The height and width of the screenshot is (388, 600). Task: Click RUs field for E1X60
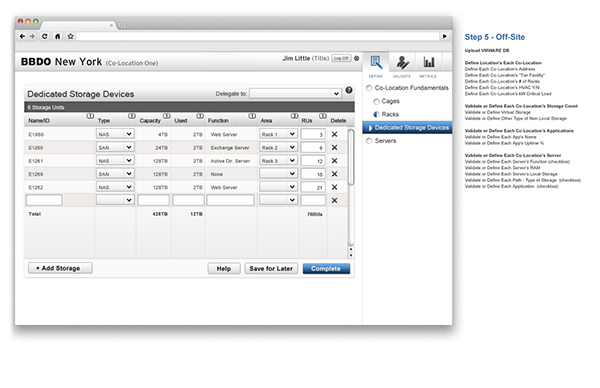(x=313, y=134)
